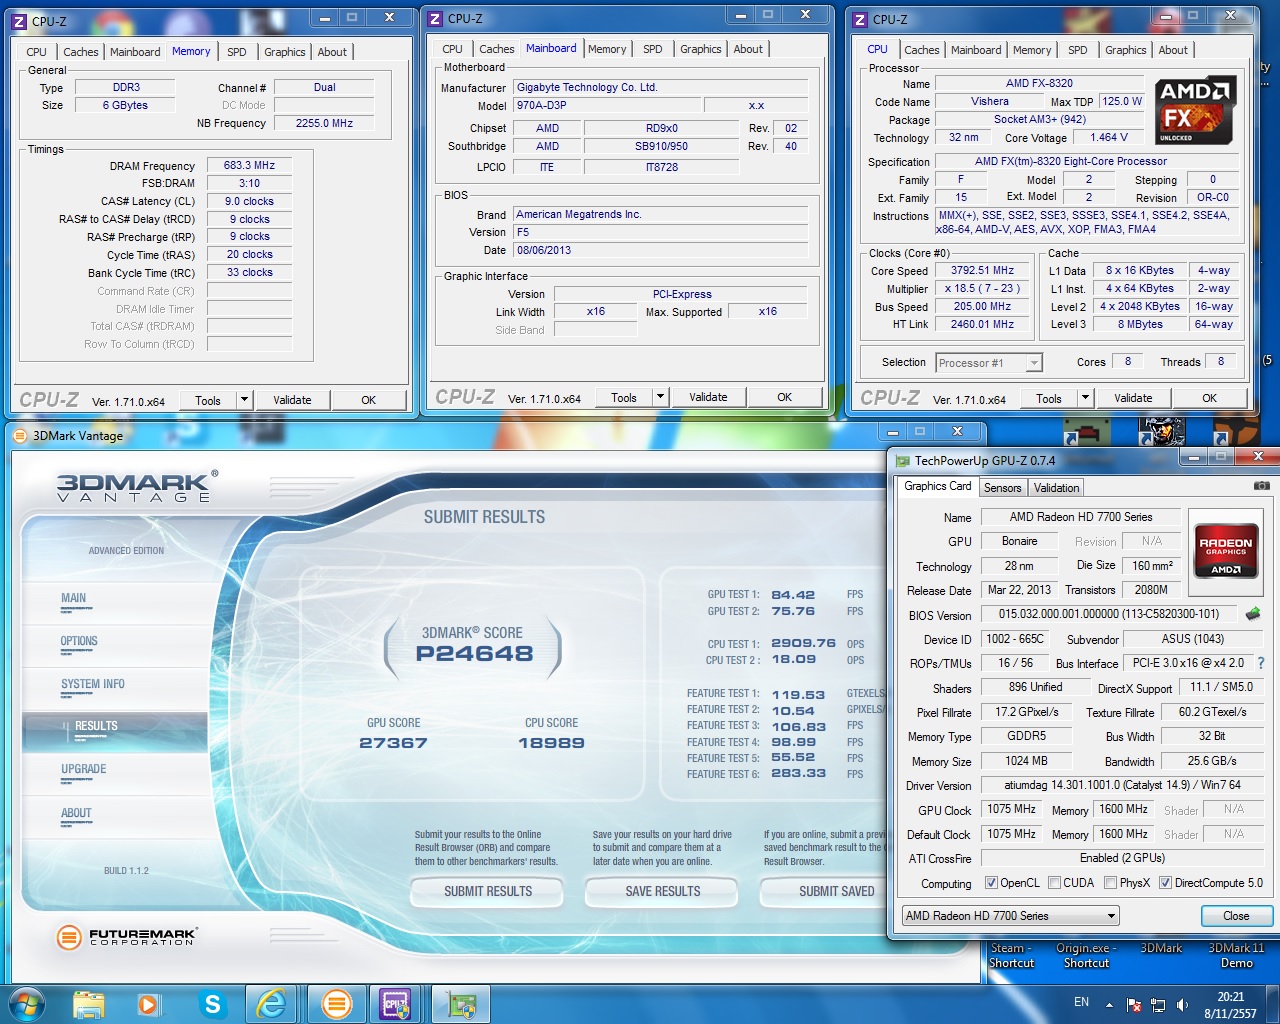This screenshot has height=1024, width=1280.
Task: Click the BIOS save chip icon in GPU-Z
Action: (1254, 614)
